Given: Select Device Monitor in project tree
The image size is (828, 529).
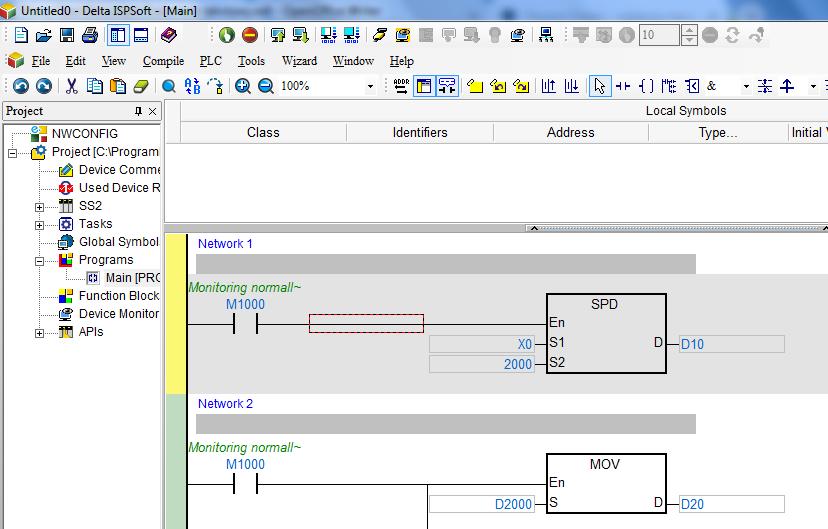Looking at the screenshot, I should (118, 314).
